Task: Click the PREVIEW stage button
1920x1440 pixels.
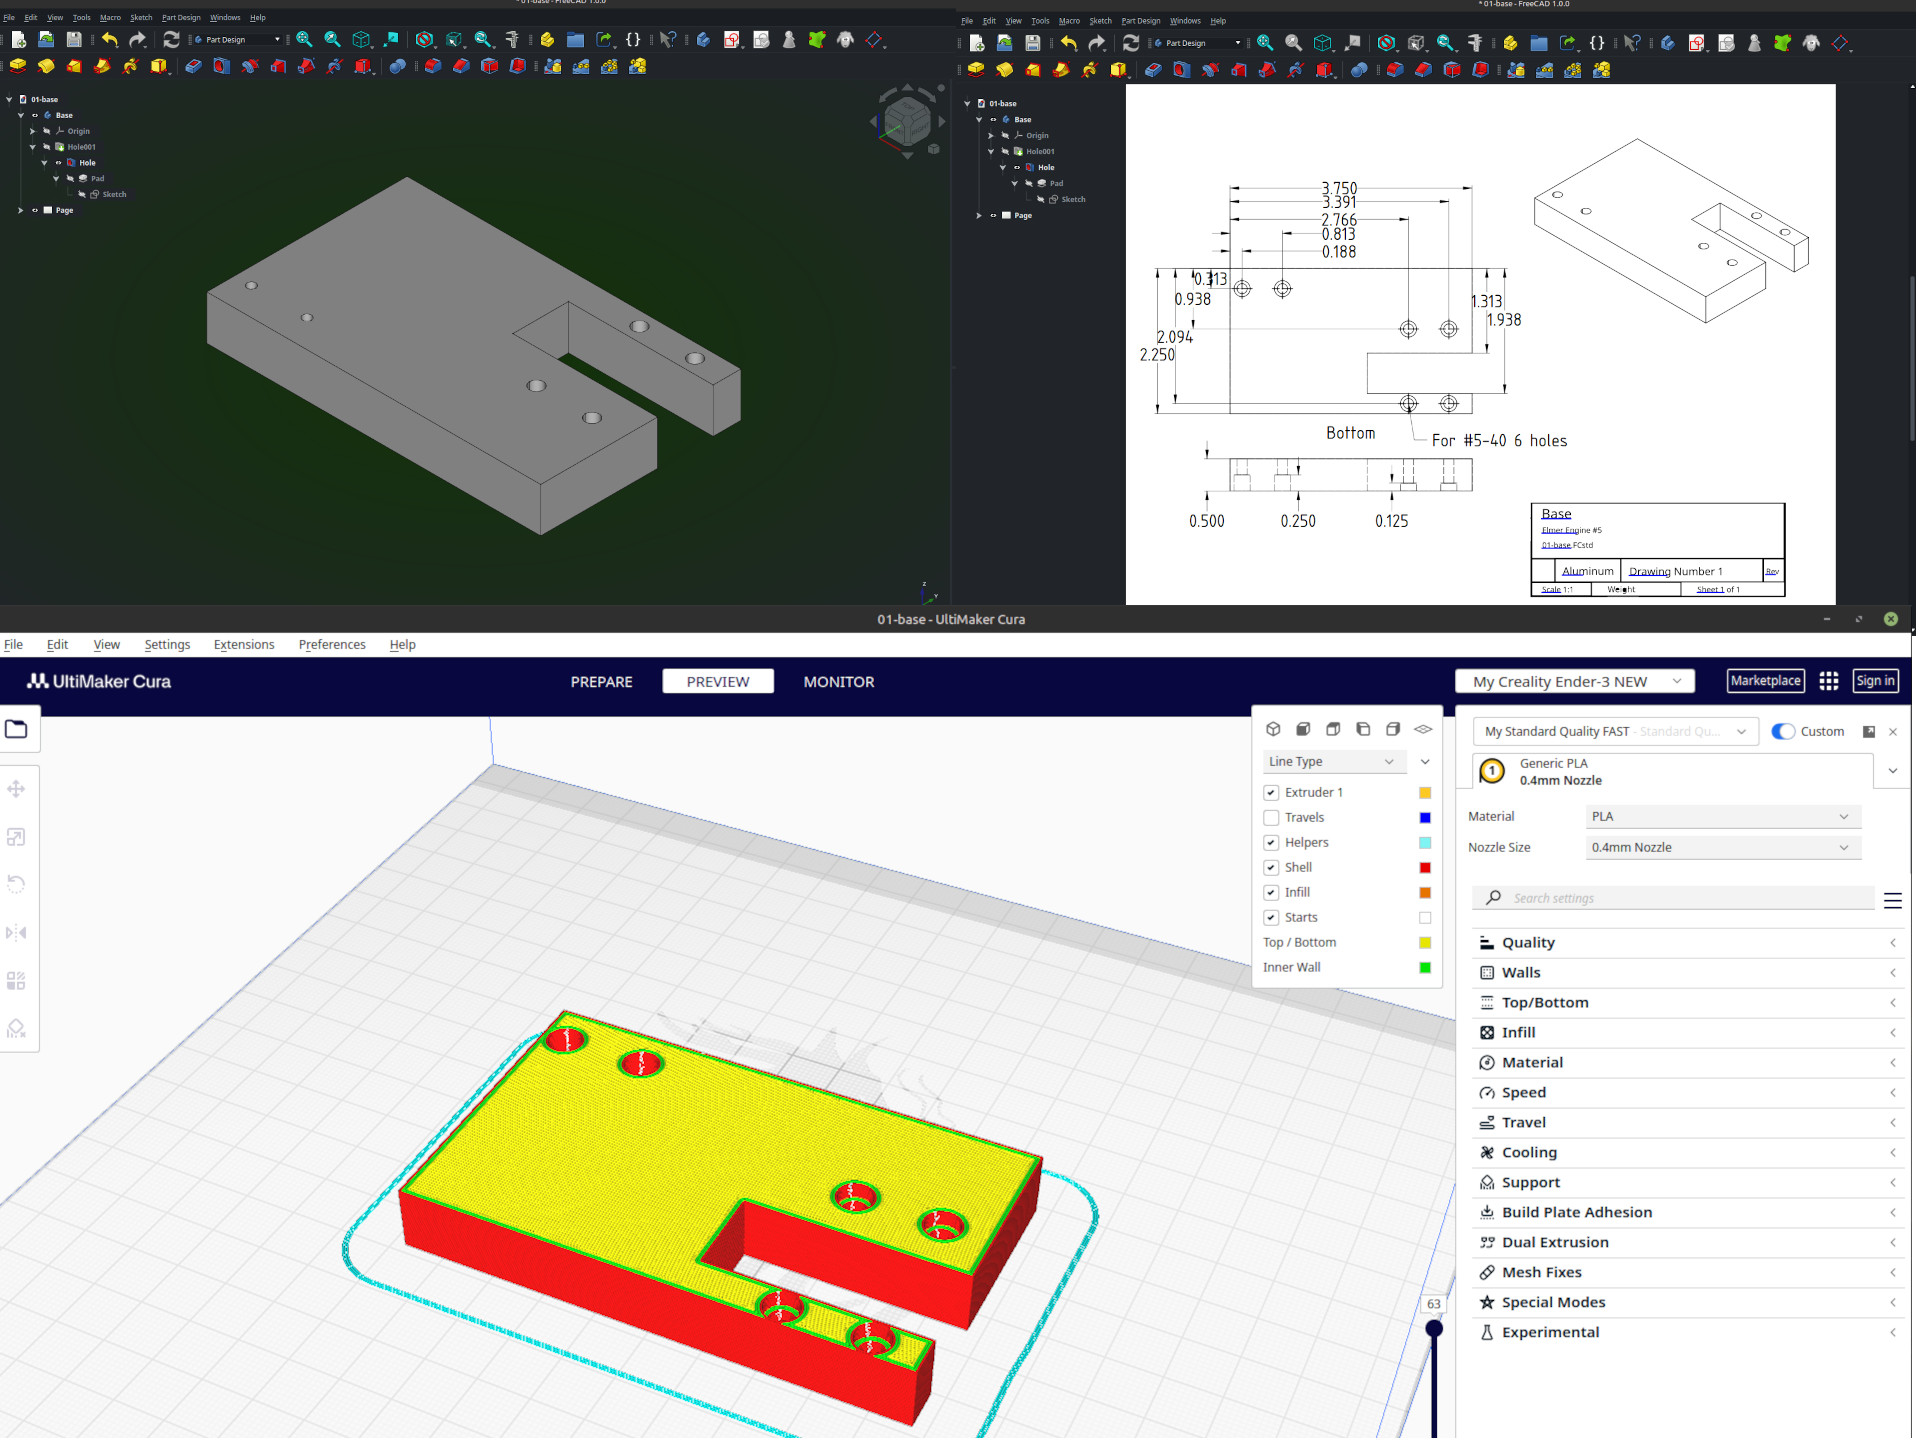Action: [718, 682]
